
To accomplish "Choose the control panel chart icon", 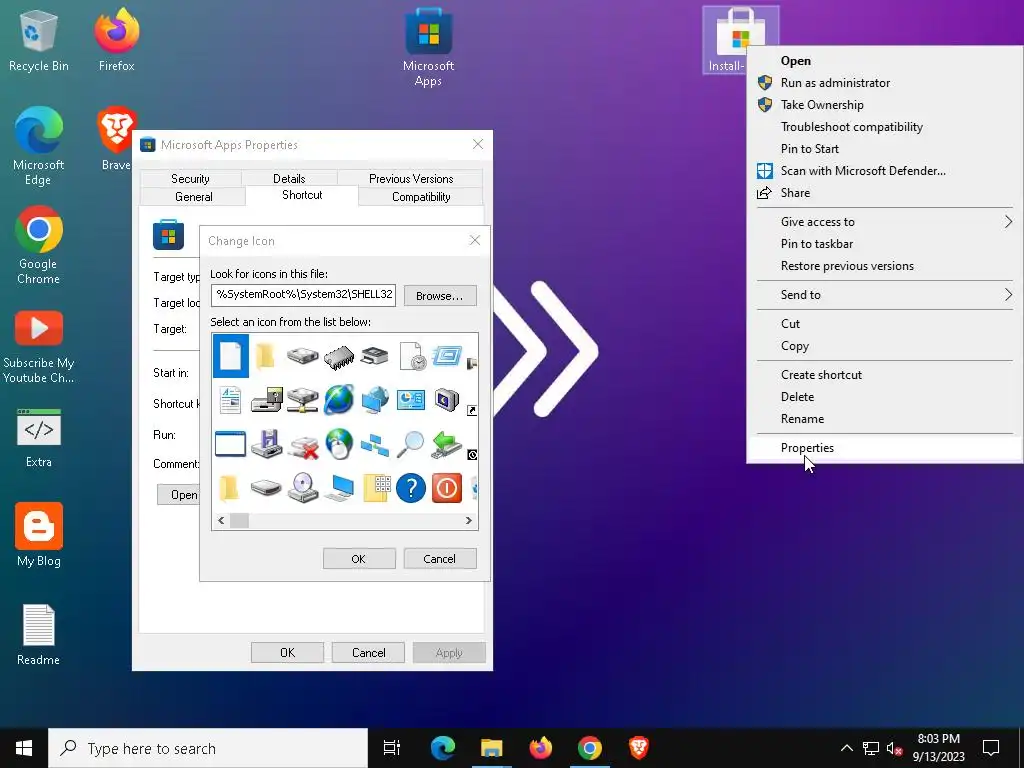I will (411, 400).
